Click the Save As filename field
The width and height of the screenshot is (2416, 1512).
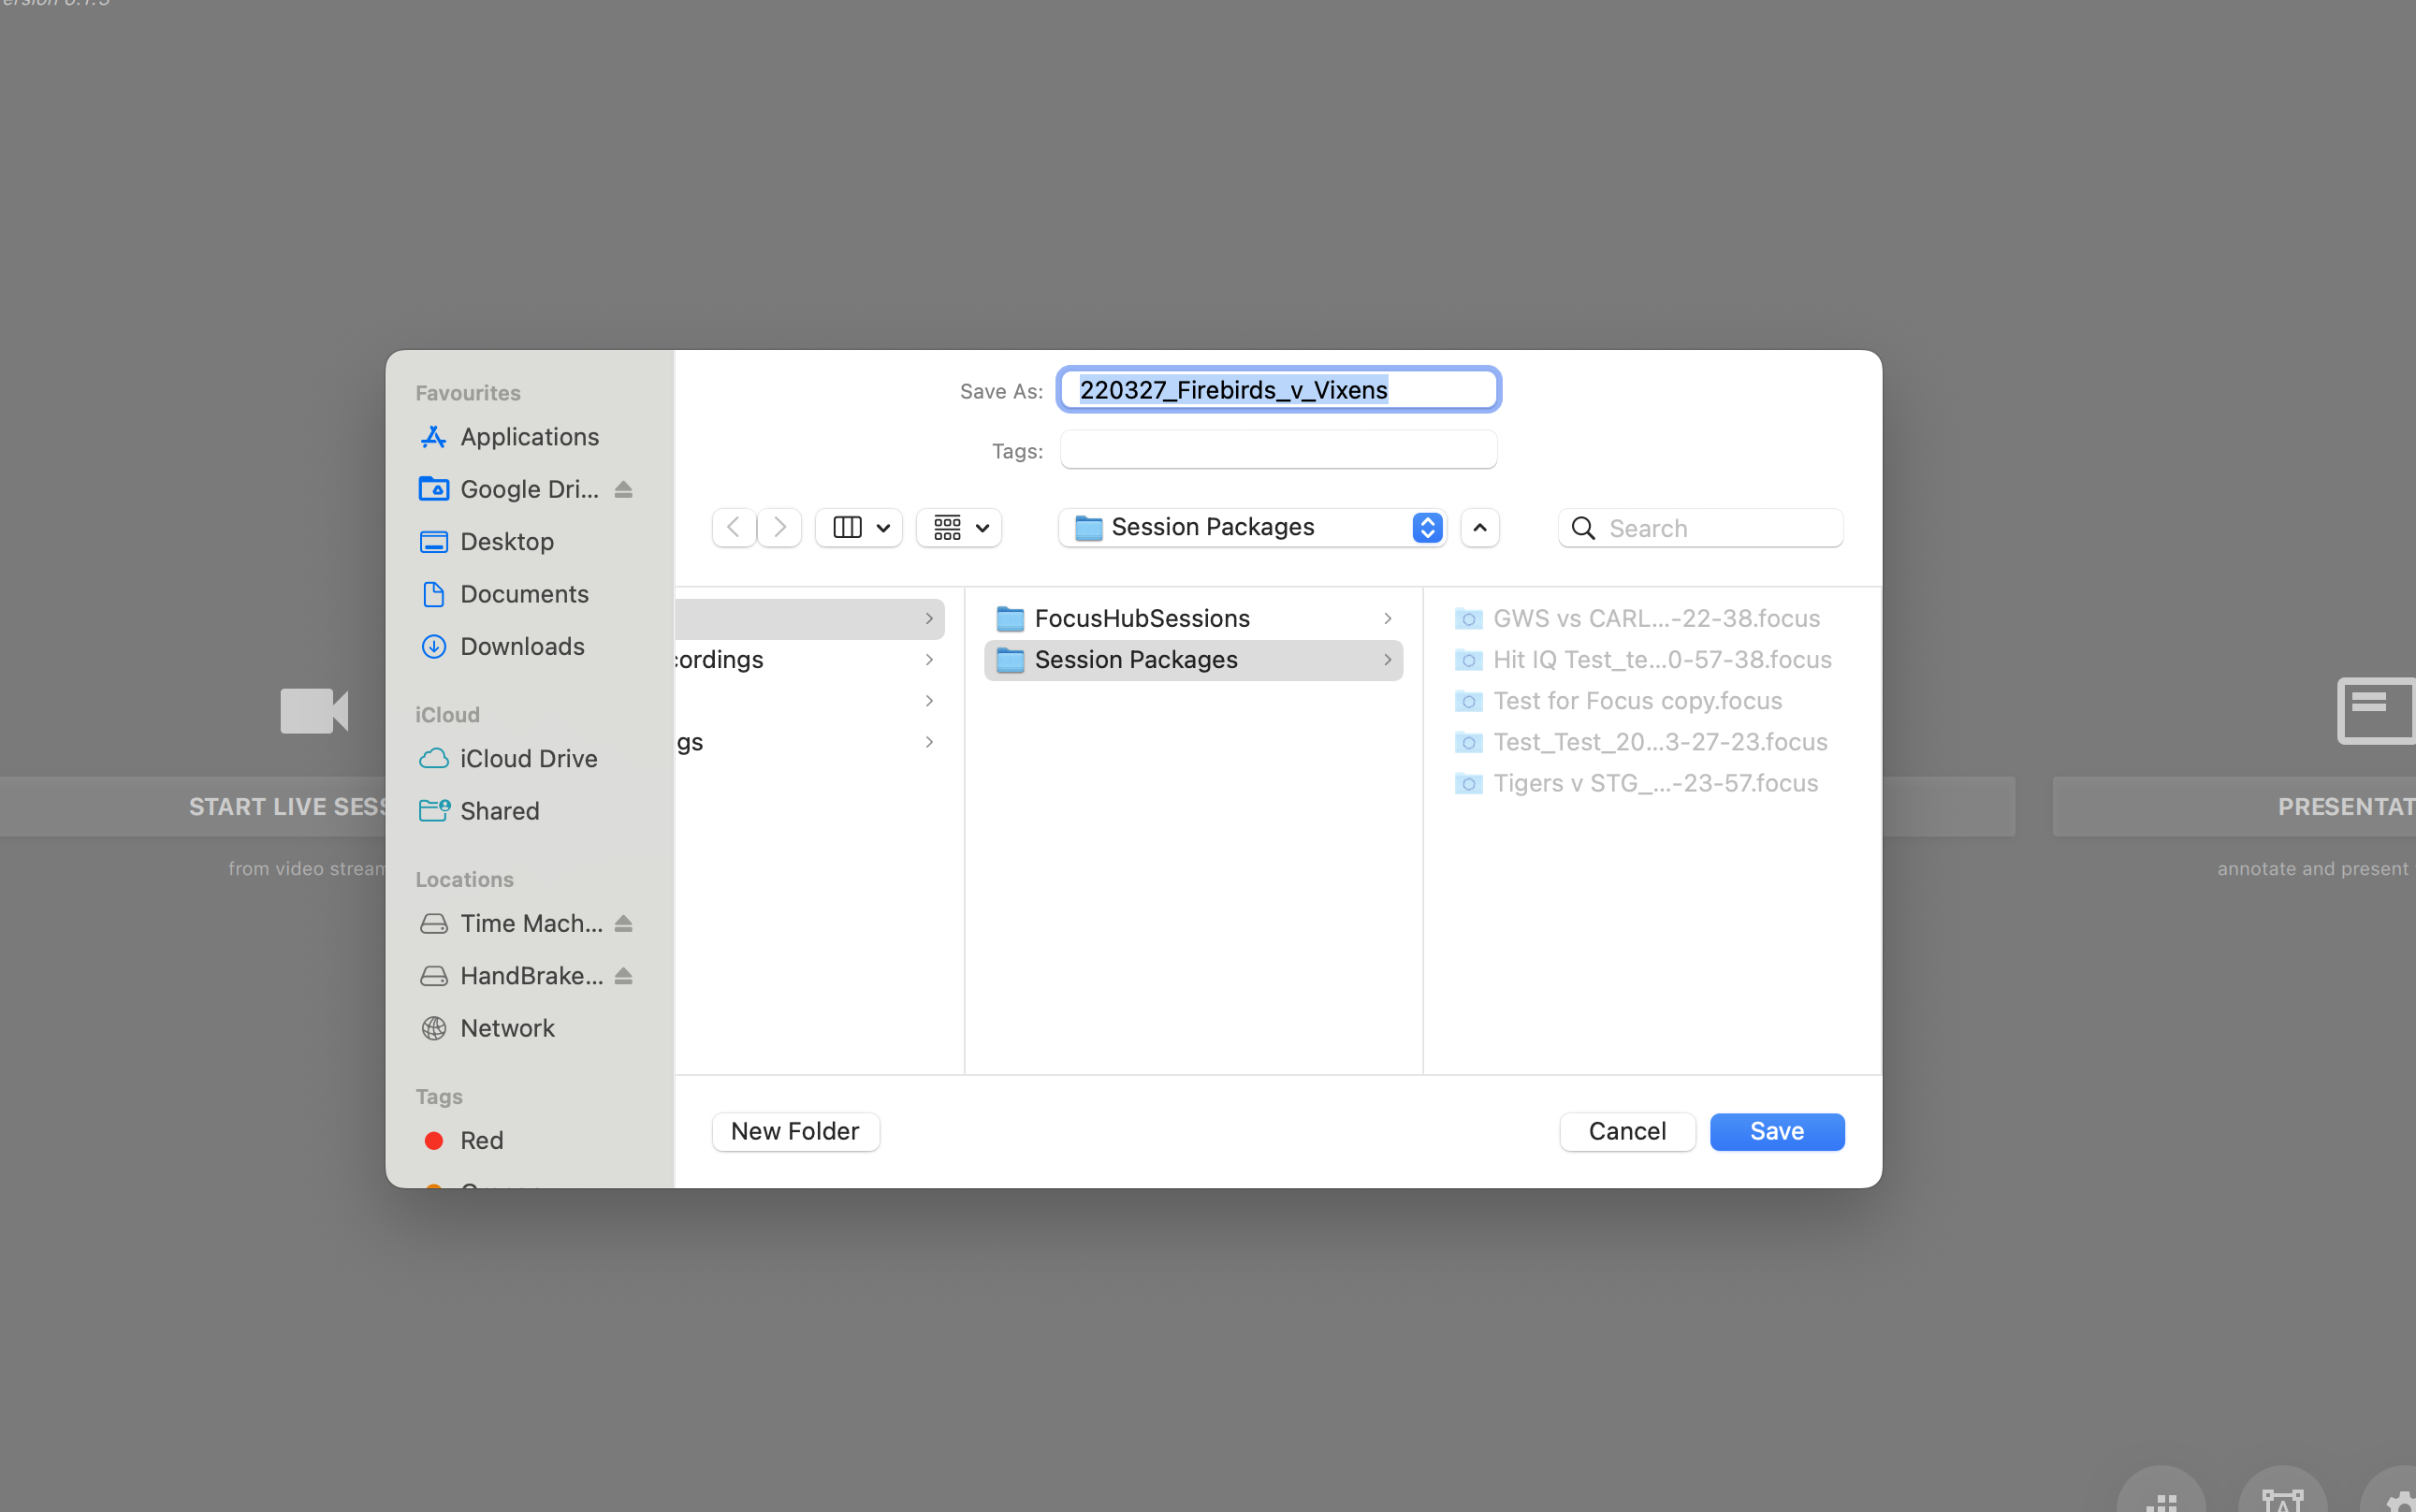[x=1278, y=390]
